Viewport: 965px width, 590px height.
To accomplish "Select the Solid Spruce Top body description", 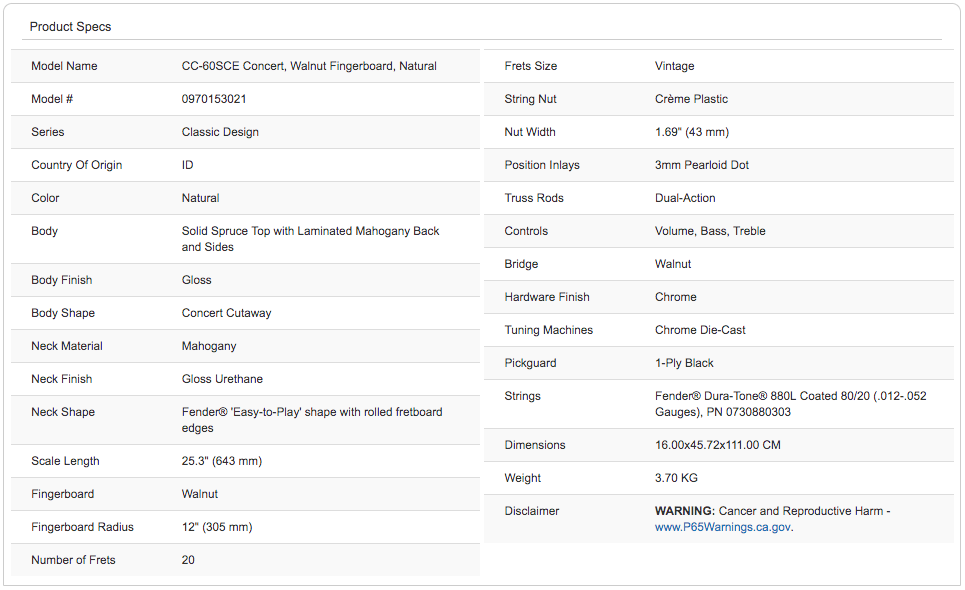I will coord(310,238).
